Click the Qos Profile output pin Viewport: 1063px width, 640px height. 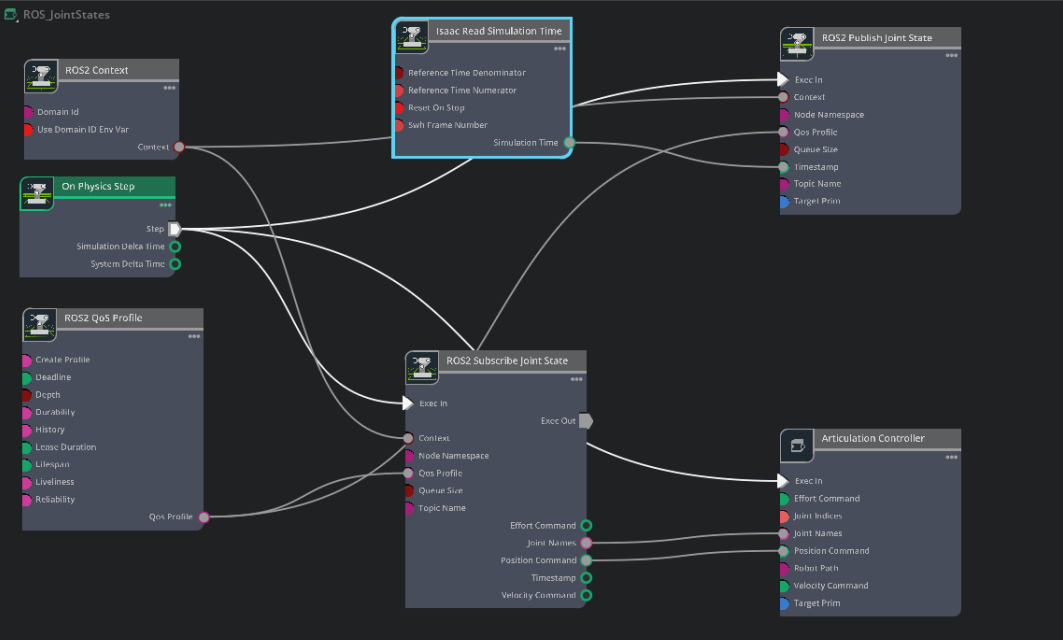pyautogui.click(x=203, y=517)
